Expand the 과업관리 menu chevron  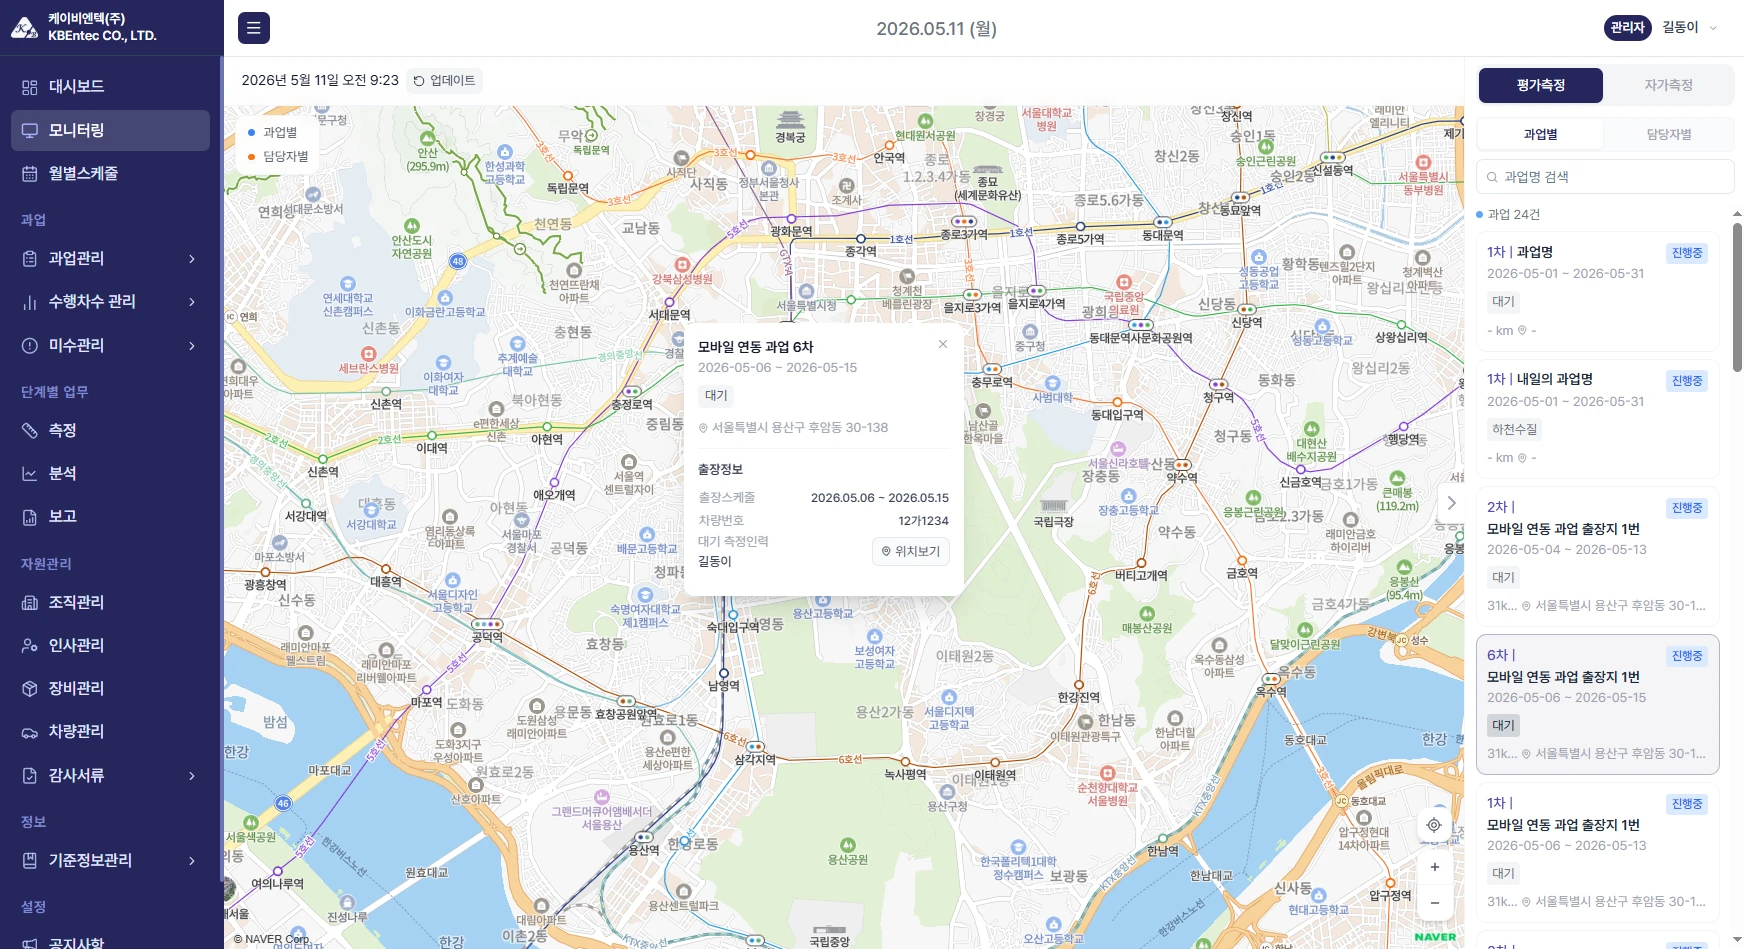point(192,259)
